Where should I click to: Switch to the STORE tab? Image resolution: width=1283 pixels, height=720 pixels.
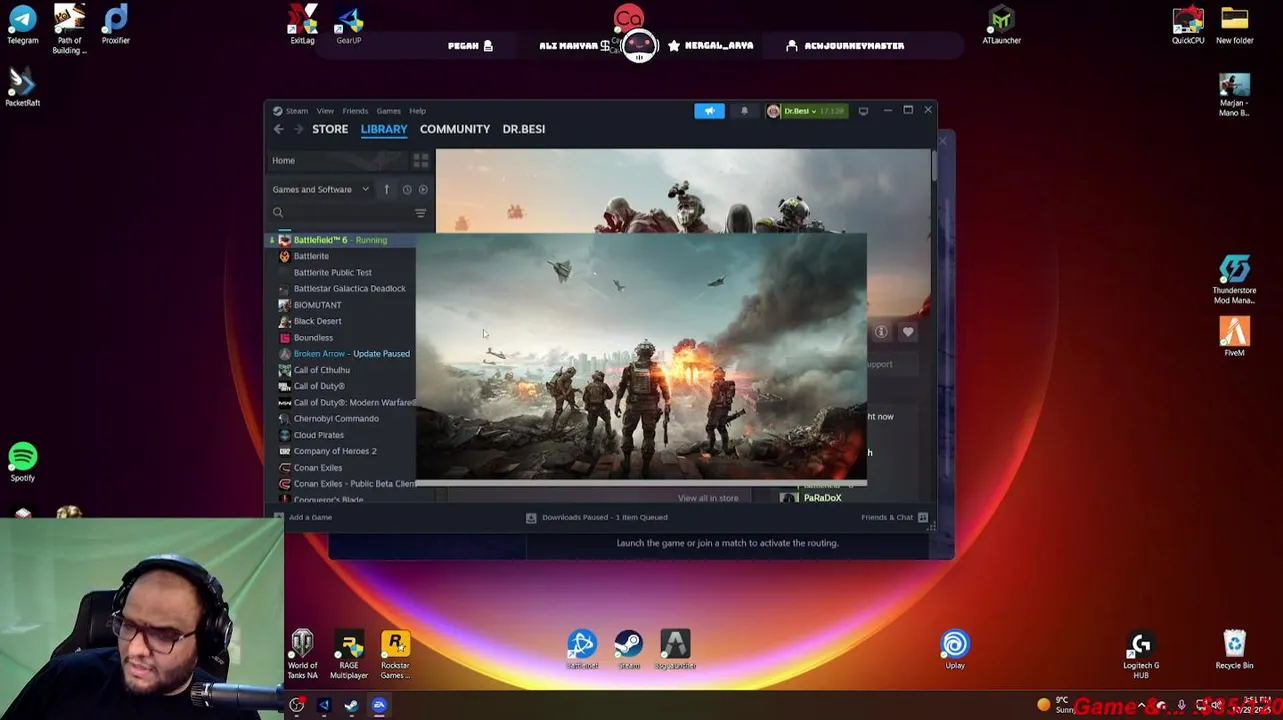[x=330, y=129]
